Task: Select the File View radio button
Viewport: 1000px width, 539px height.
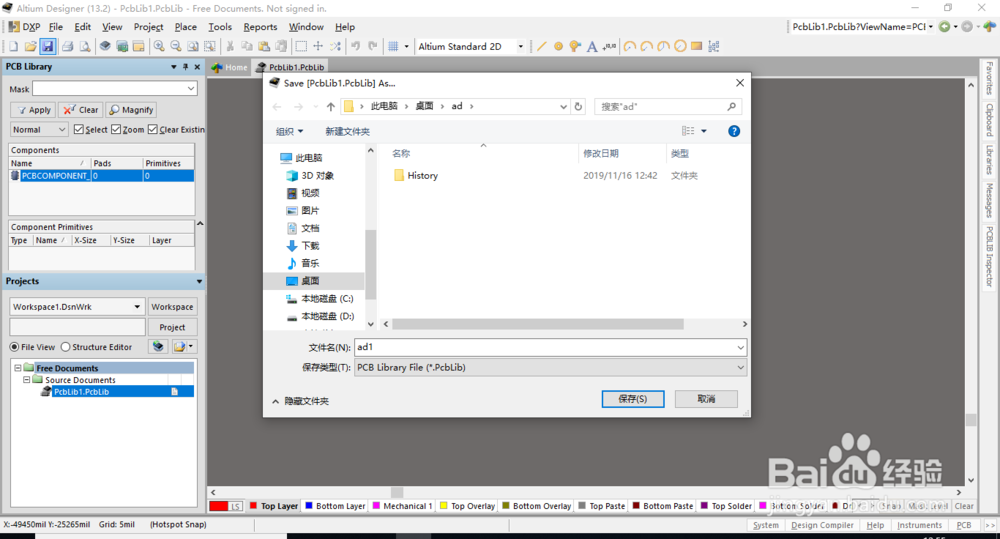Action: (14, 347)
